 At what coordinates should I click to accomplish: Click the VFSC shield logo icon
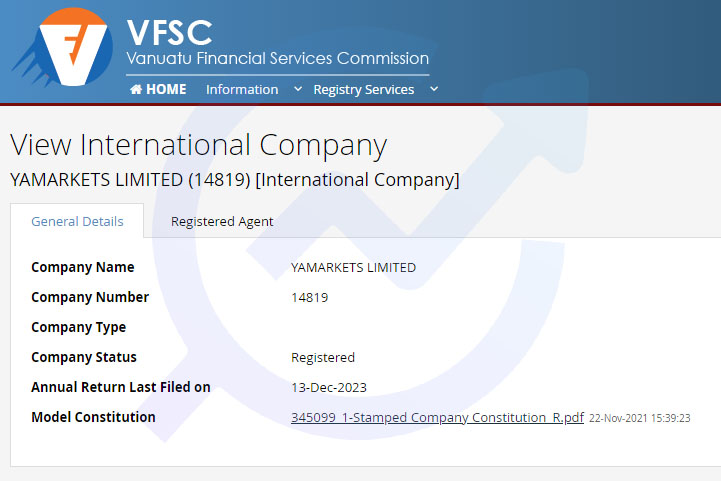point(64,47)
